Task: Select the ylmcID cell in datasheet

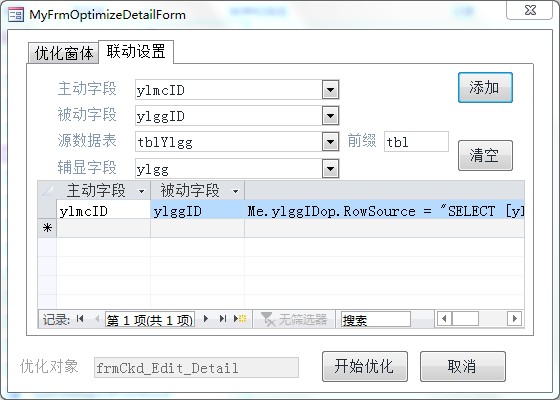Action: pos(103,210)
